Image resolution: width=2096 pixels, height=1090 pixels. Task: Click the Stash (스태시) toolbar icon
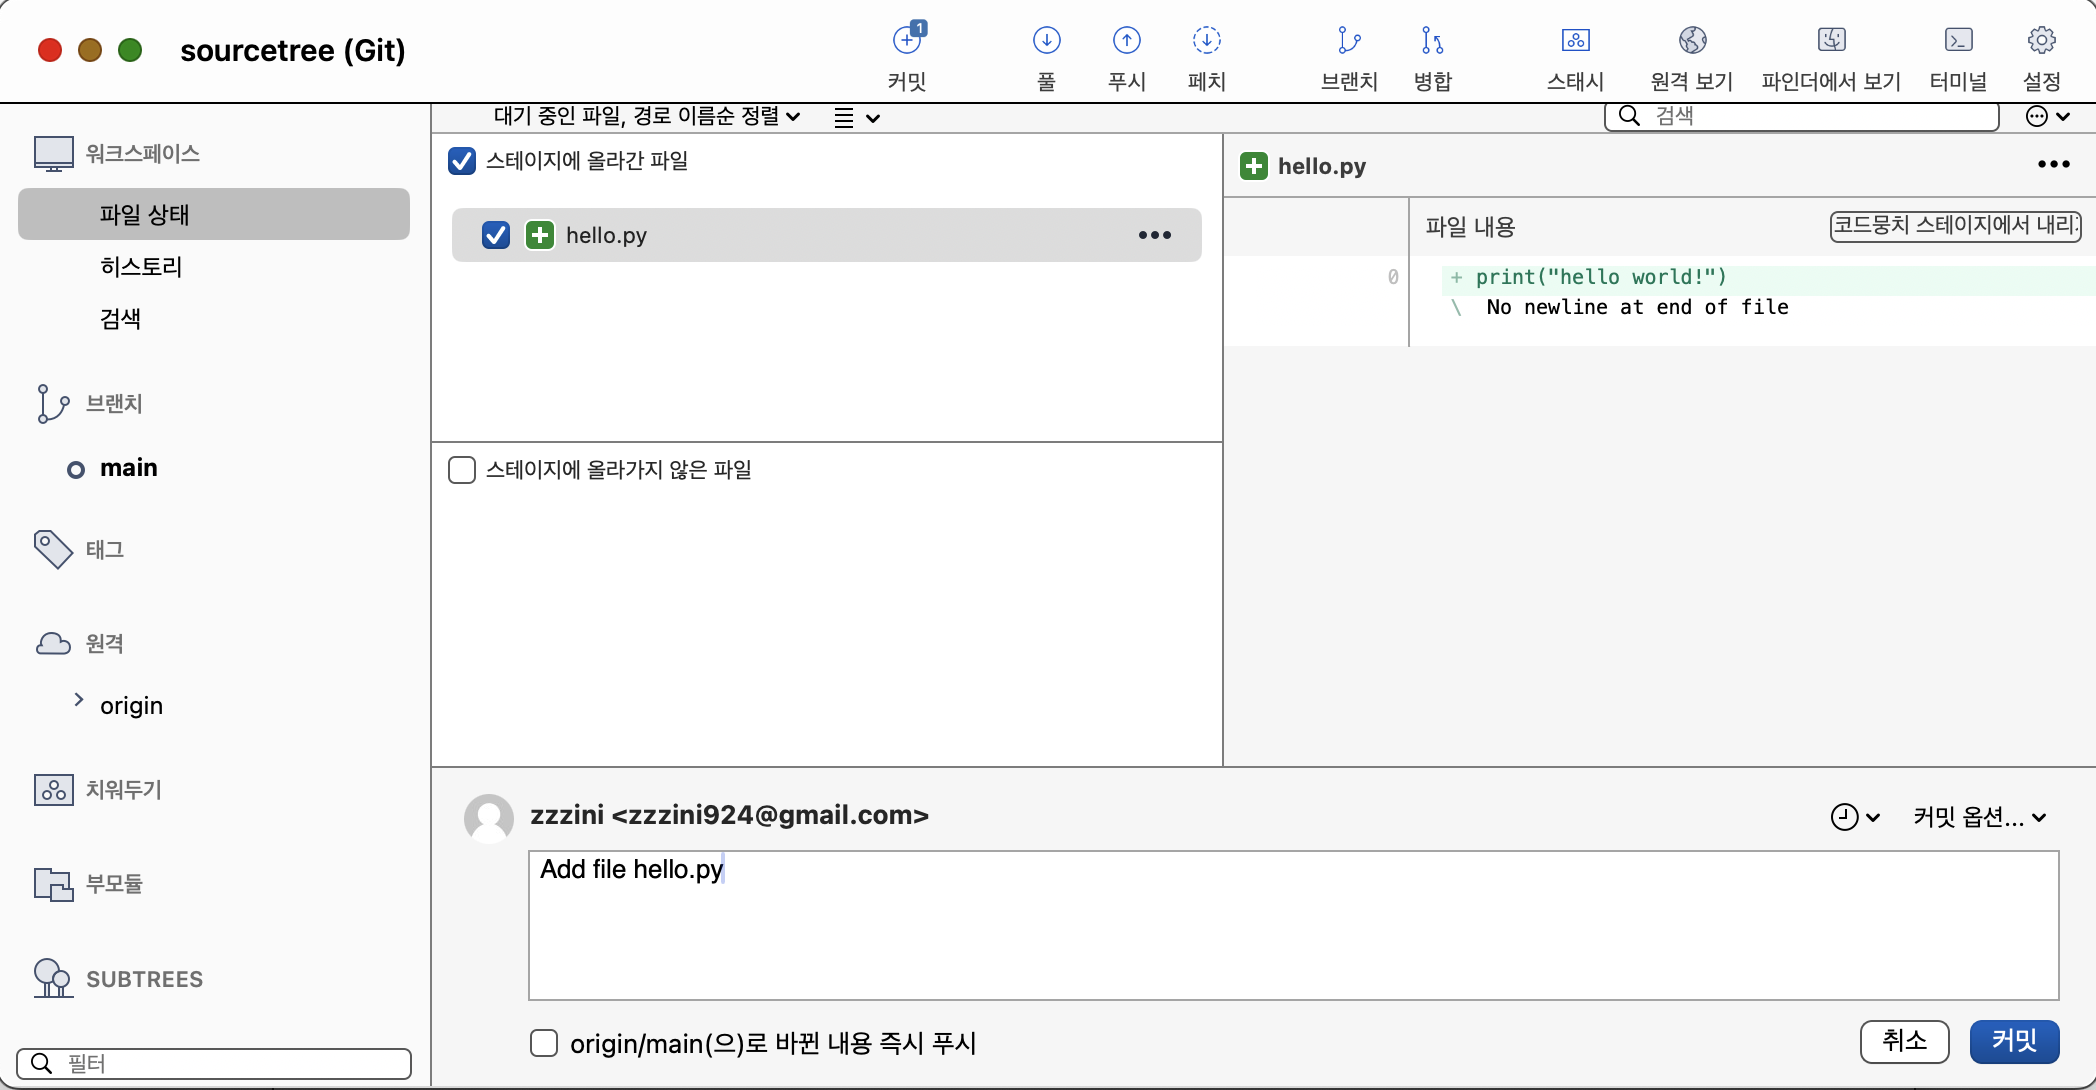tap(1575, 42)
